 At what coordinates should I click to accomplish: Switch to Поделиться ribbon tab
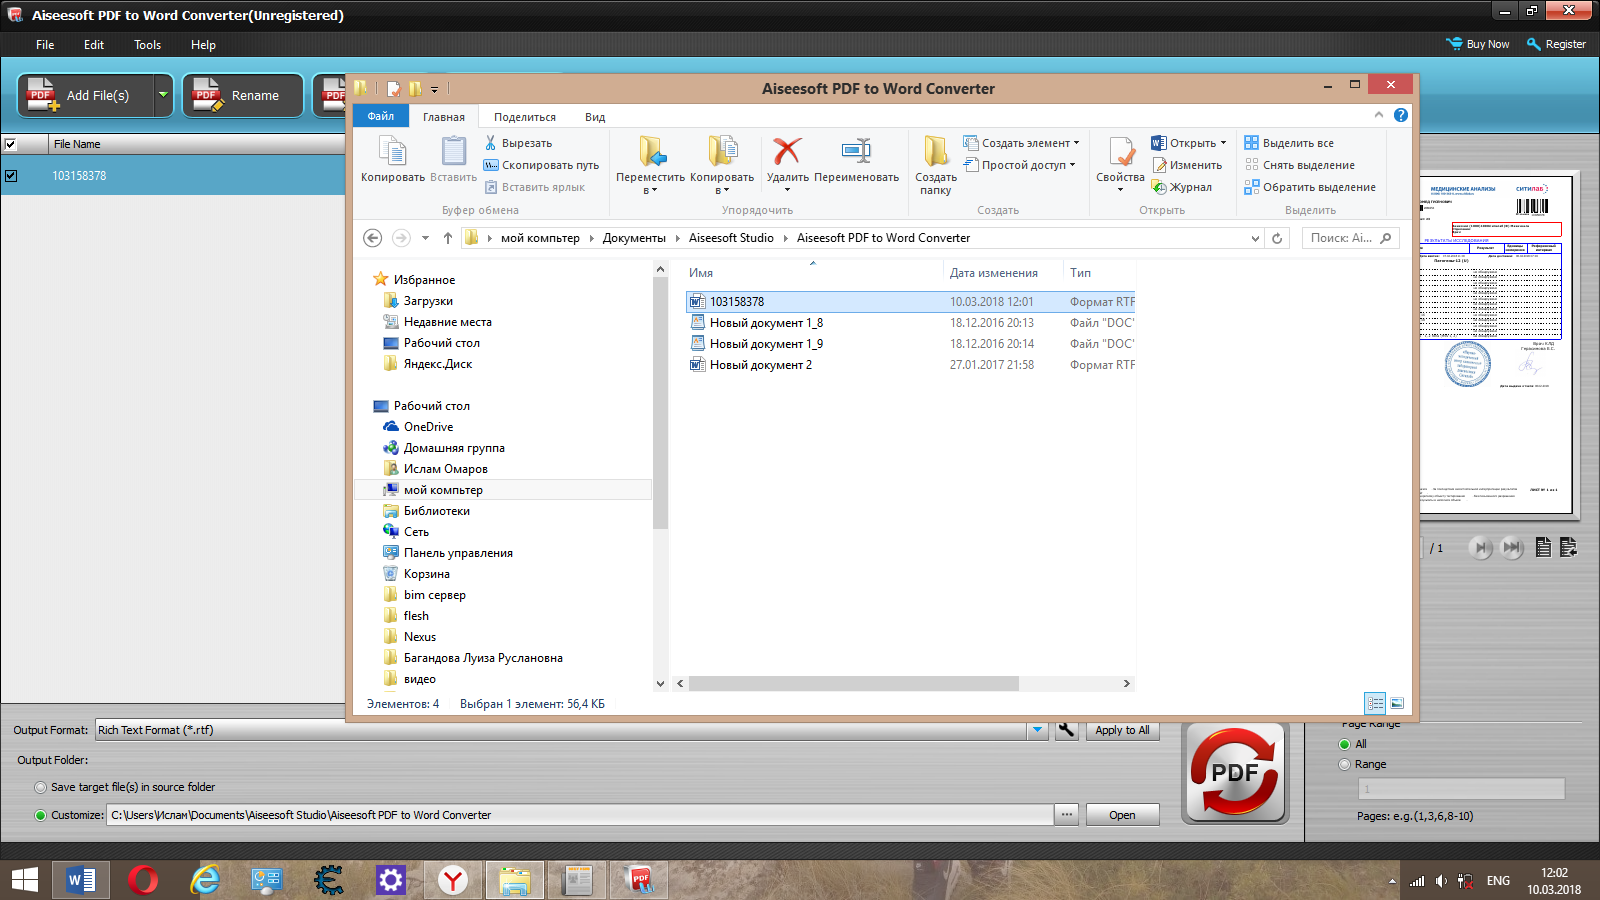(x=525, y=117)
